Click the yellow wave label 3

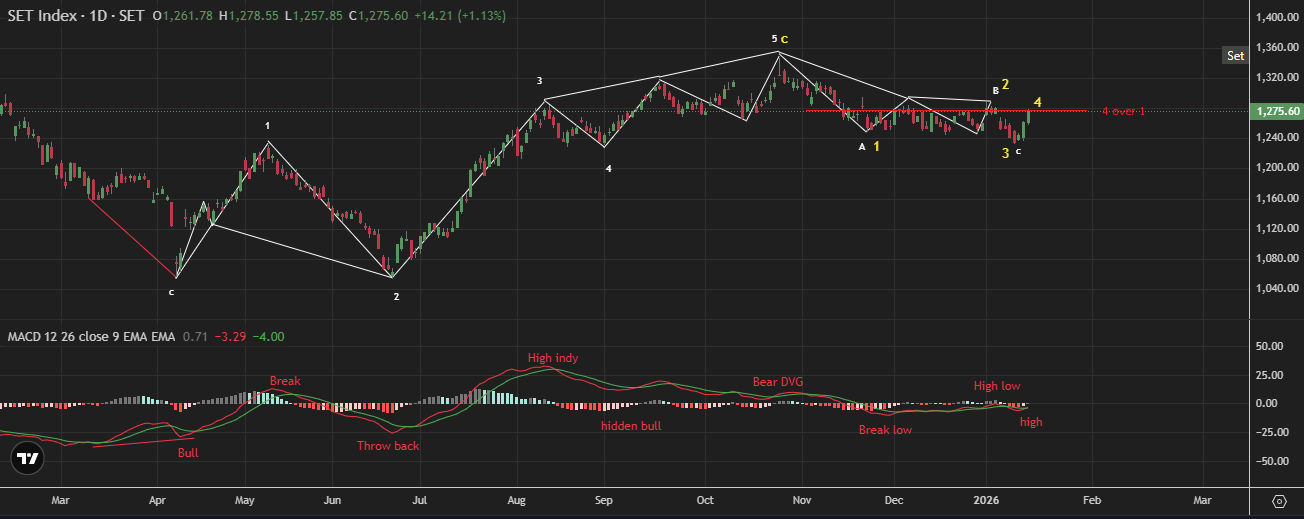click(1005, 153)
